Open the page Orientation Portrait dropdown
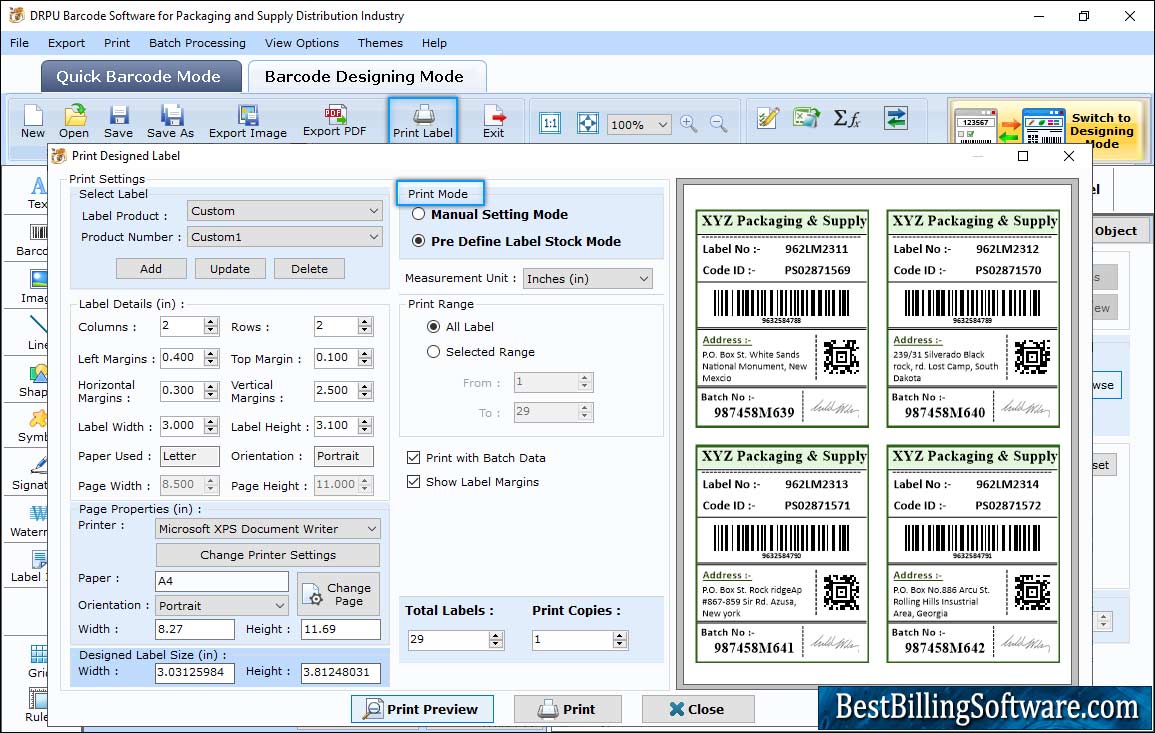 pos(222,606)
